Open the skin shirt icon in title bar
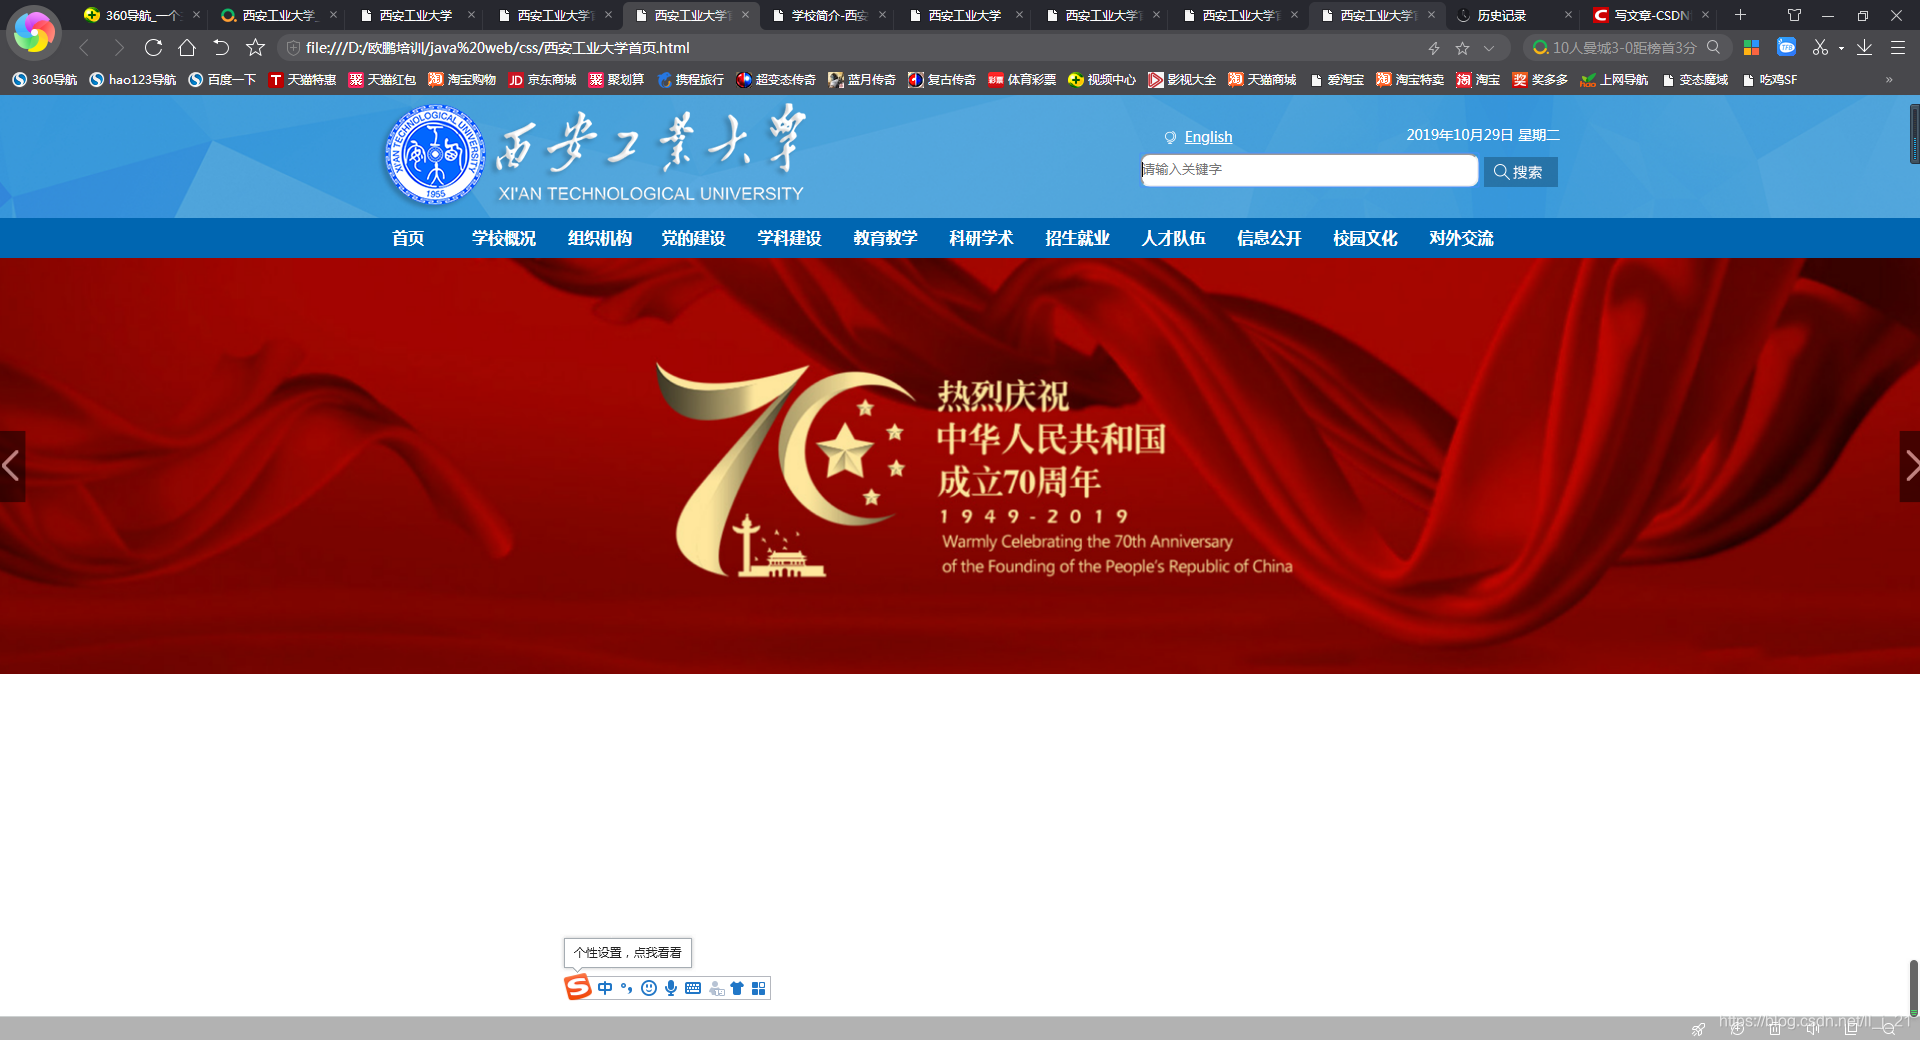 click(1794, 15)
